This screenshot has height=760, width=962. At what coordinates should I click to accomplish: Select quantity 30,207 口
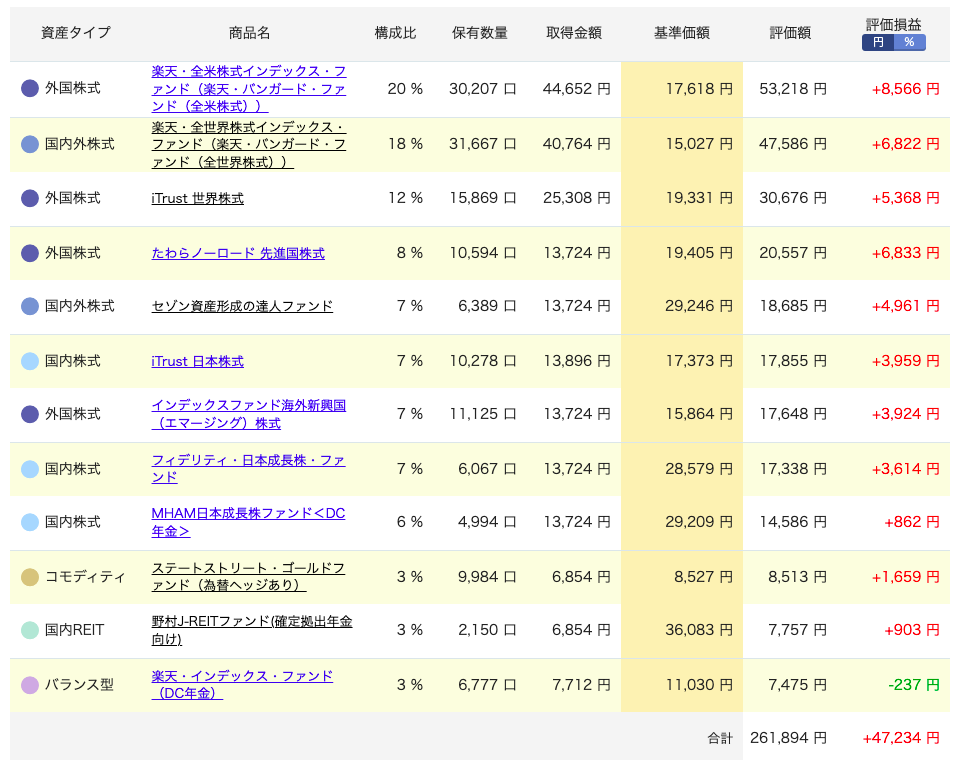[482, 89]
